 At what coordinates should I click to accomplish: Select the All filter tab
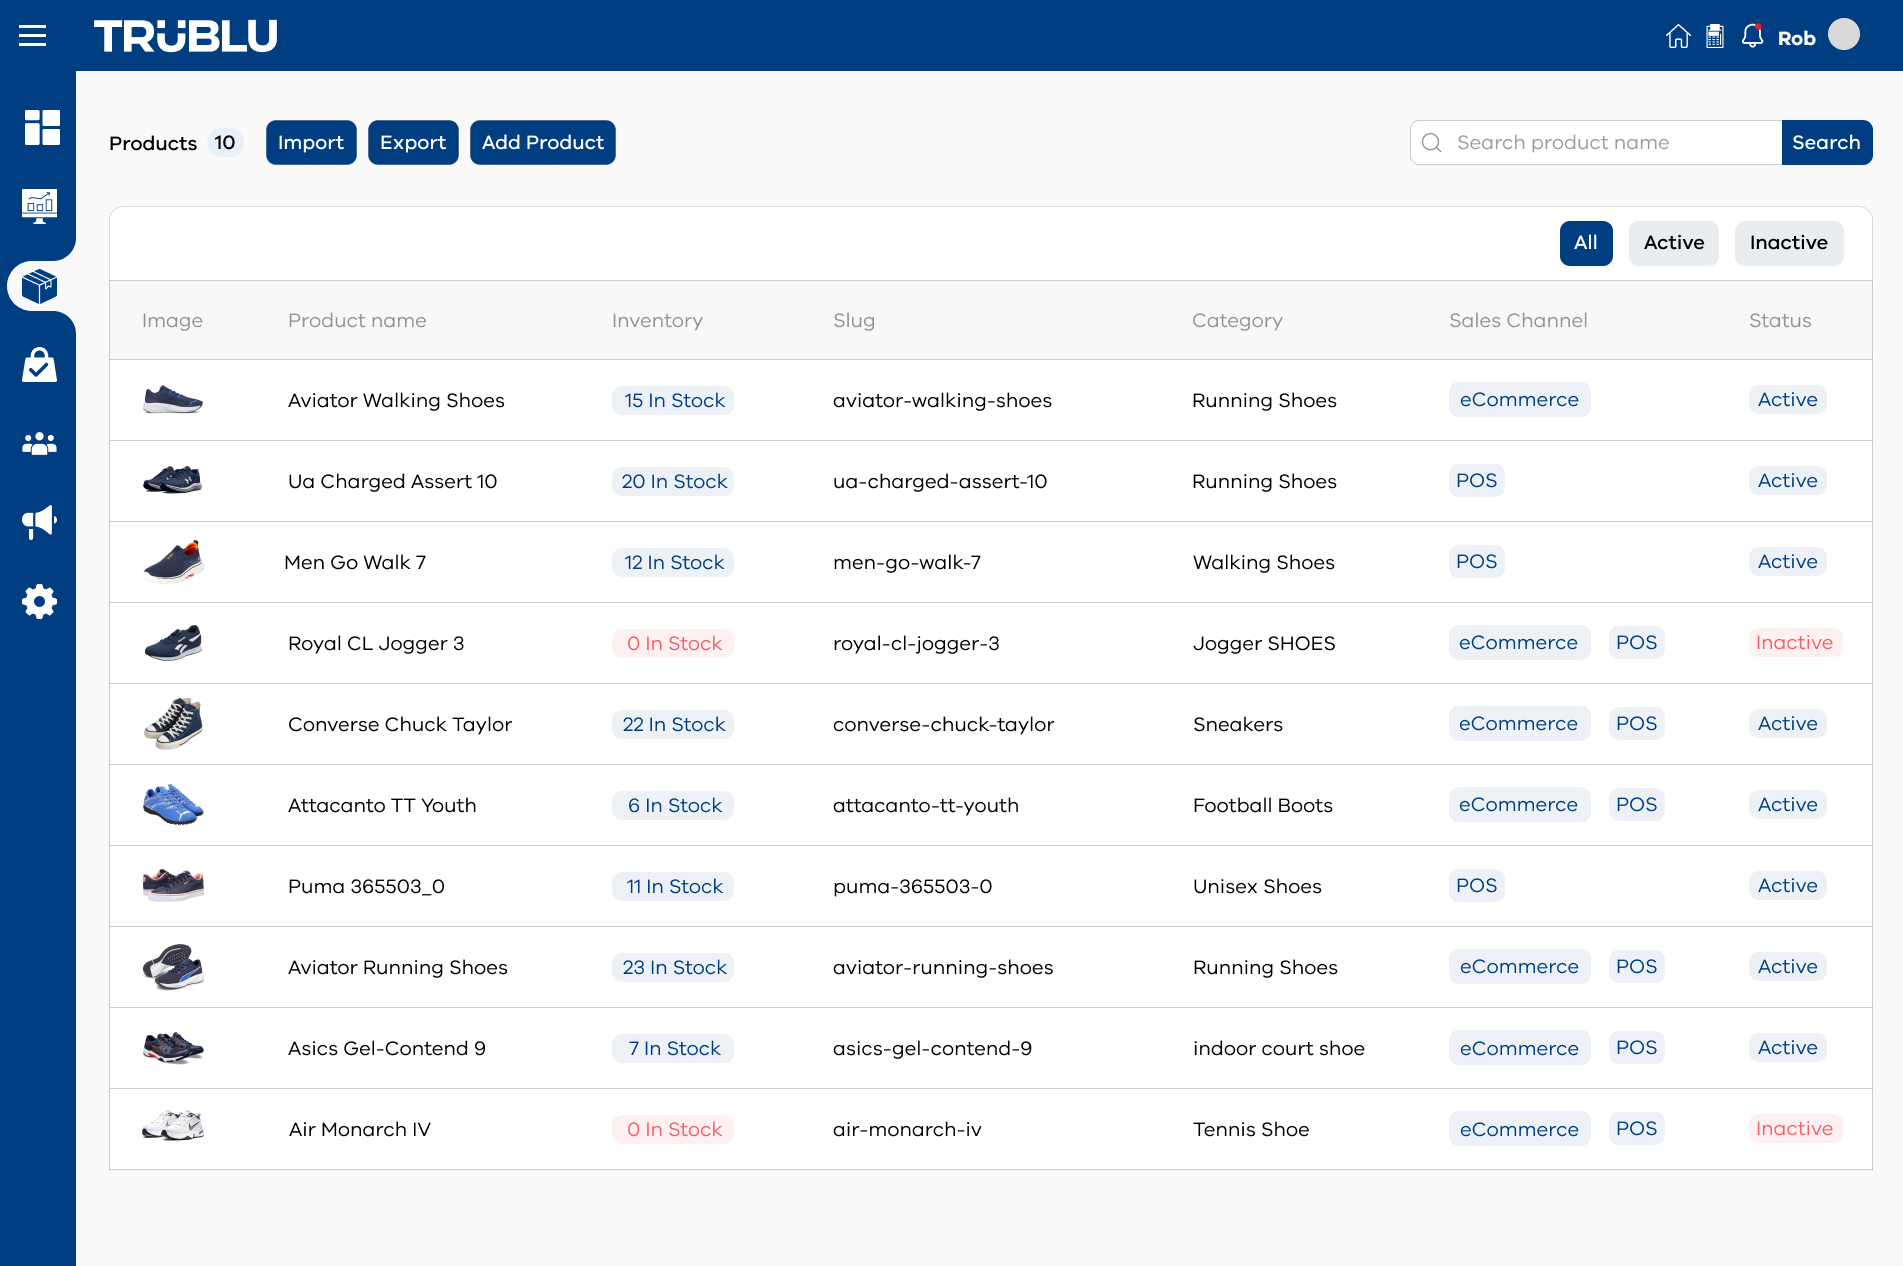pos(1586,243)
